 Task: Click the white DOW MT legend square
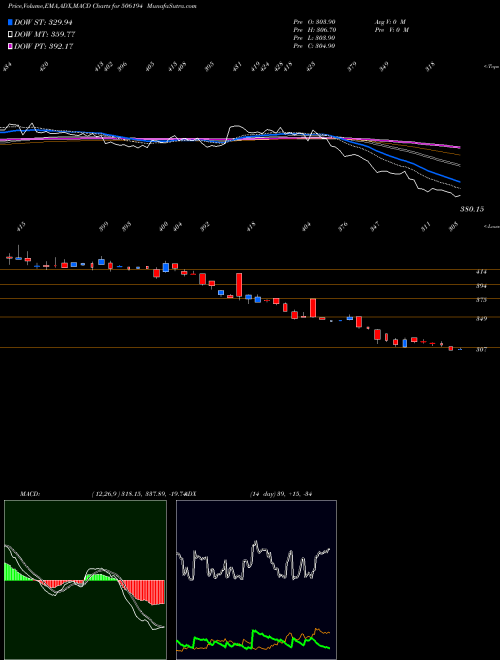pyautogui.click(x=10, y=34)
